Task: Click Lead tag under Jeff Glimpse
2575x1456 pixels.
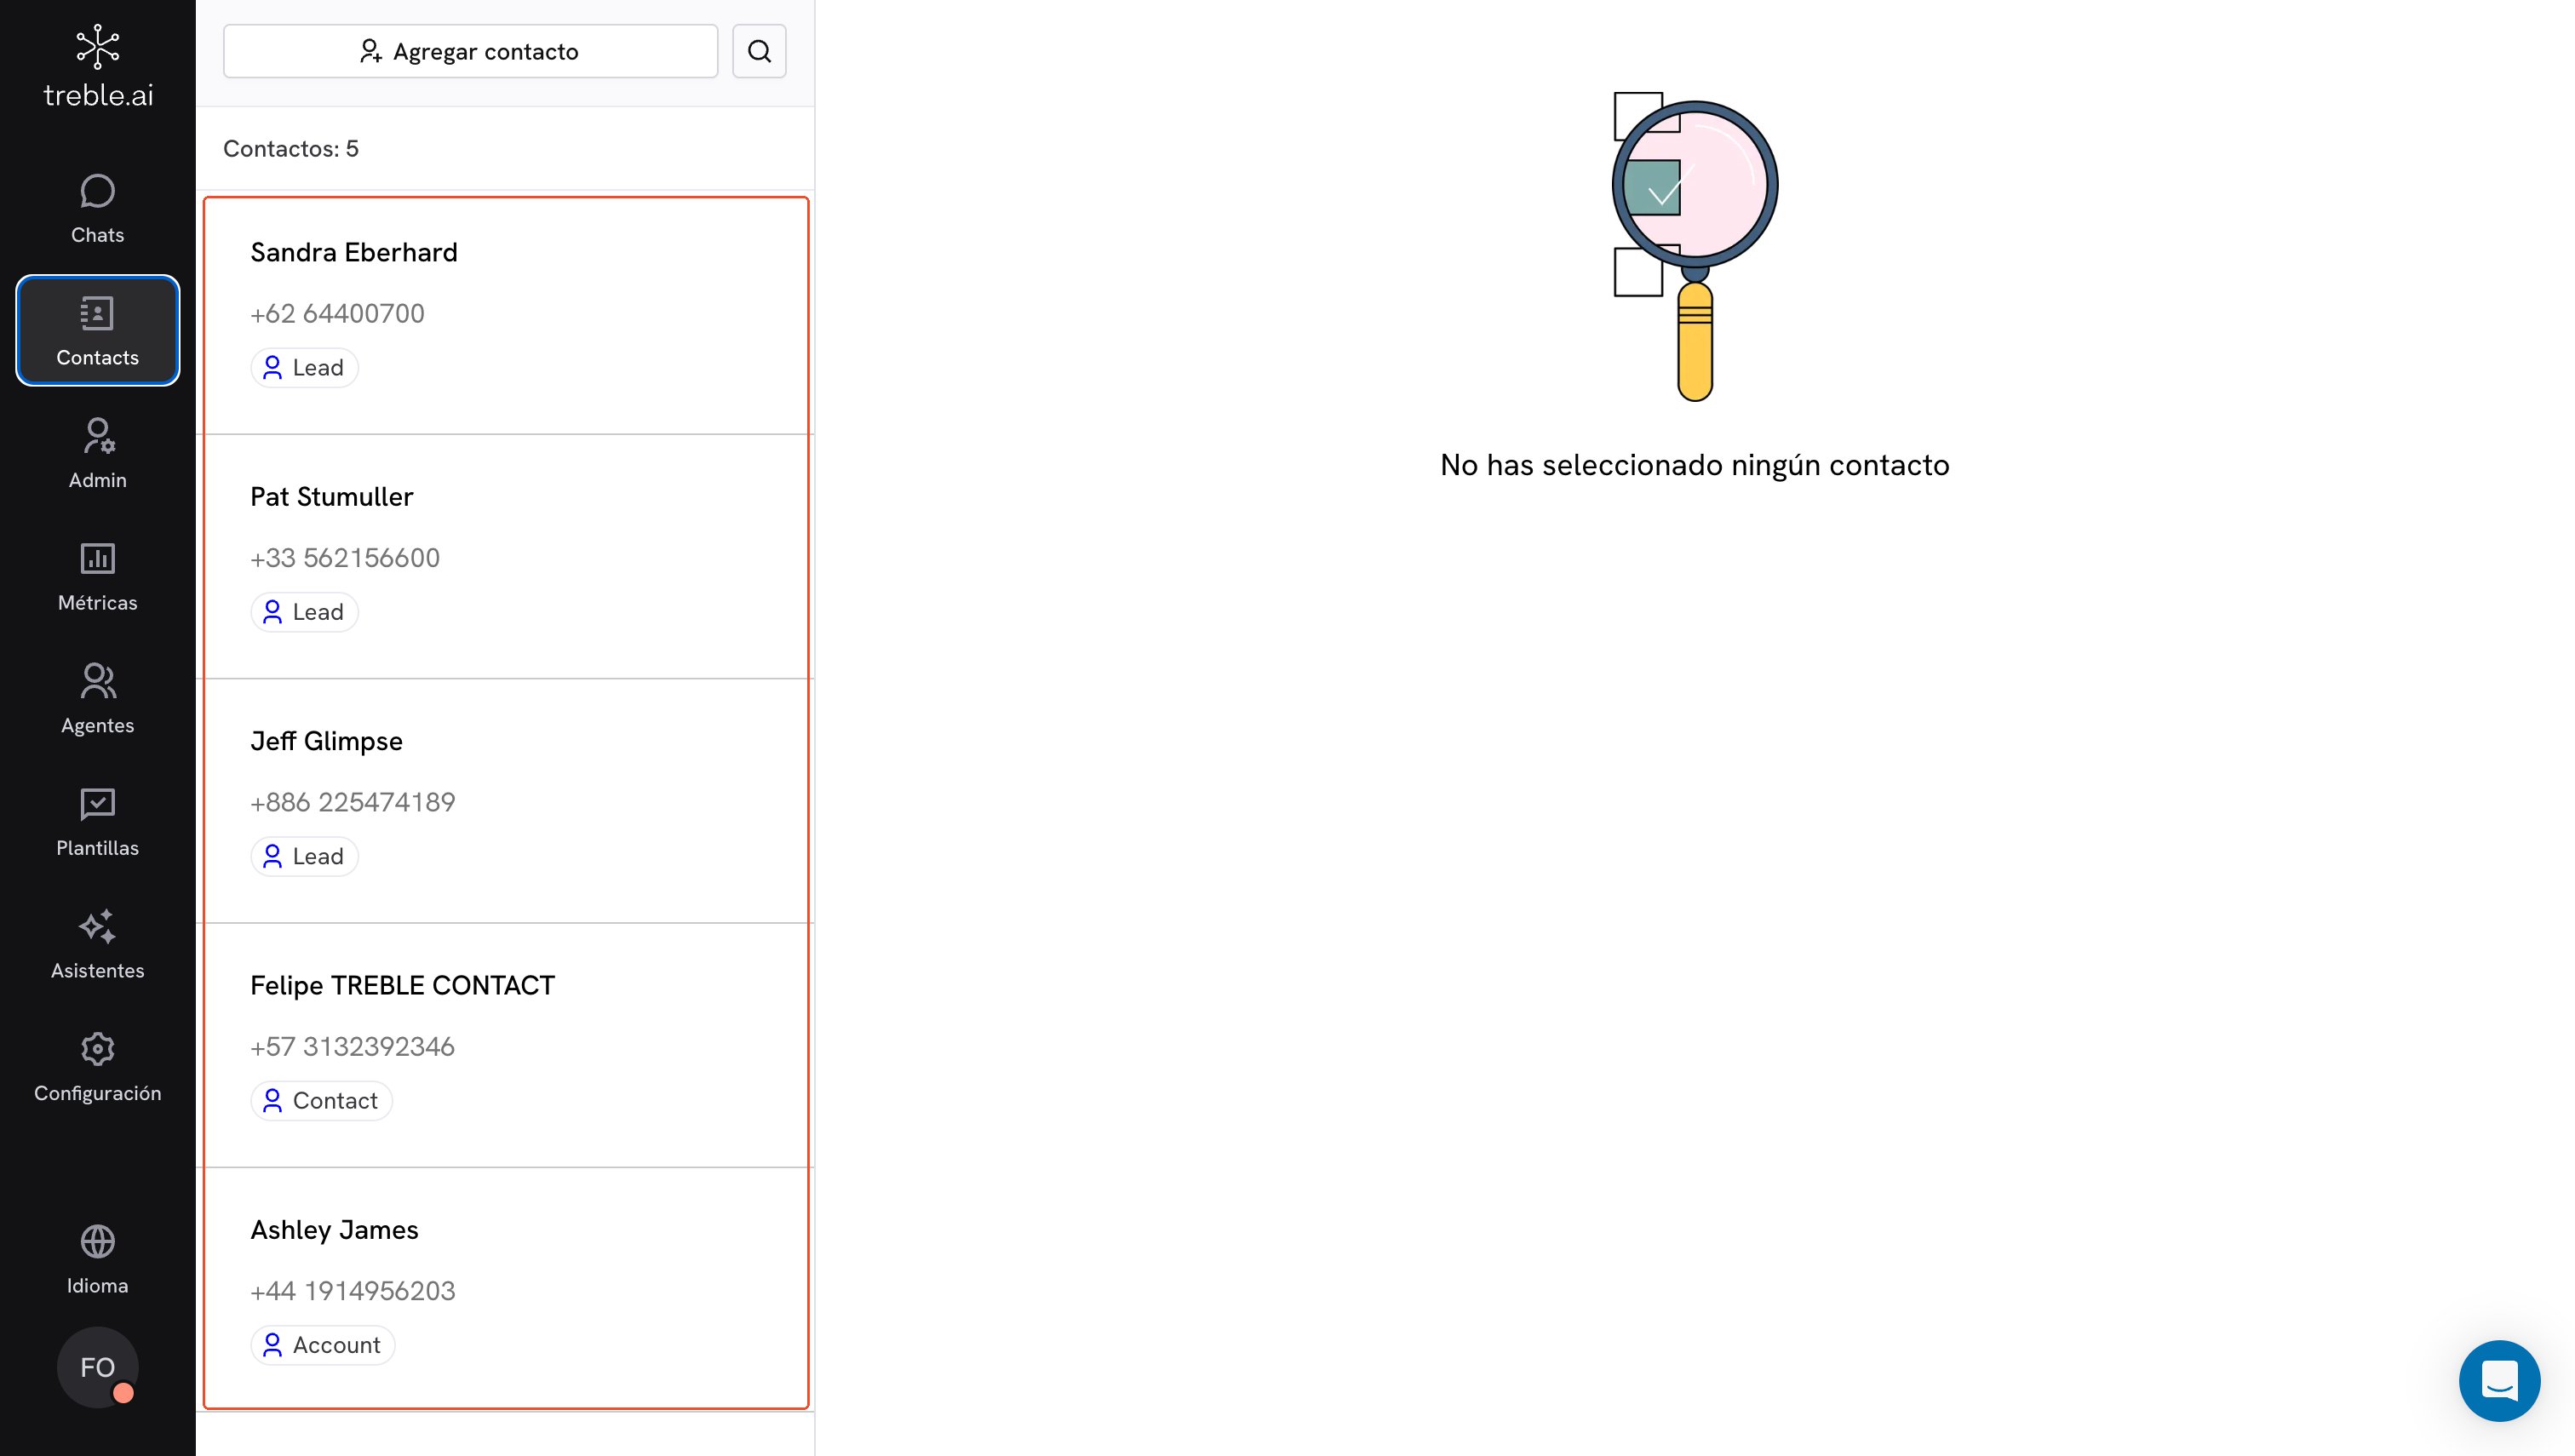Action: click(304, 856)
